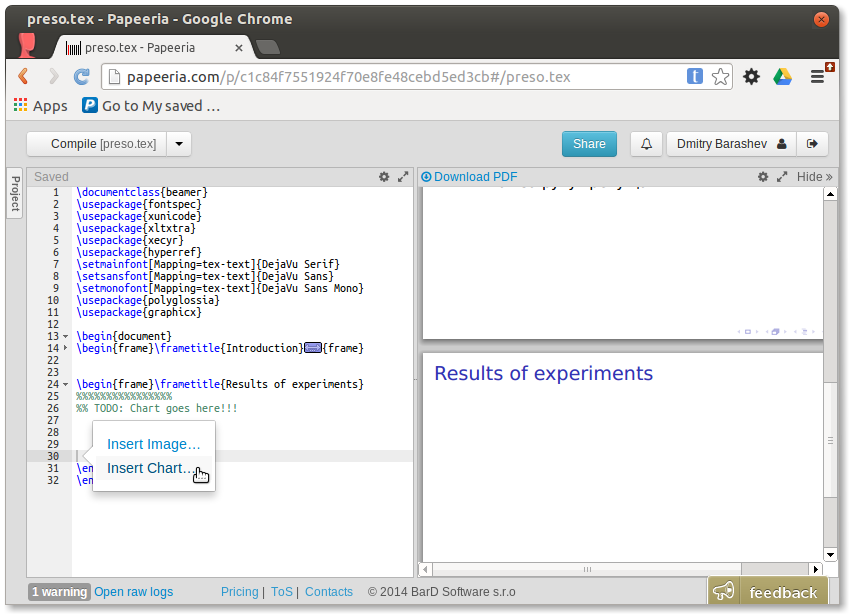Screen dimensions: 849x614
Task: Expand the PDF preview to fullscreen
Action: pos(782,177)
